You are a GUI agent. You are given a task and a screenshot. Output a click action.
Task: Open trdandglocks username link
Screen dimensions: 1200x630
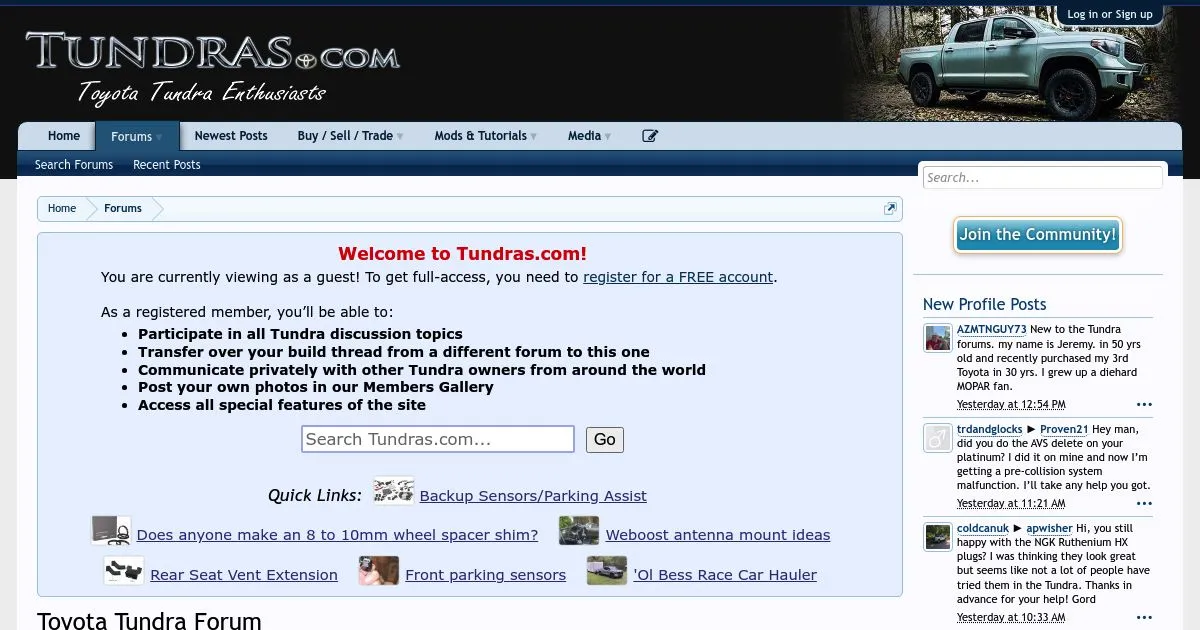pos(989,429)
